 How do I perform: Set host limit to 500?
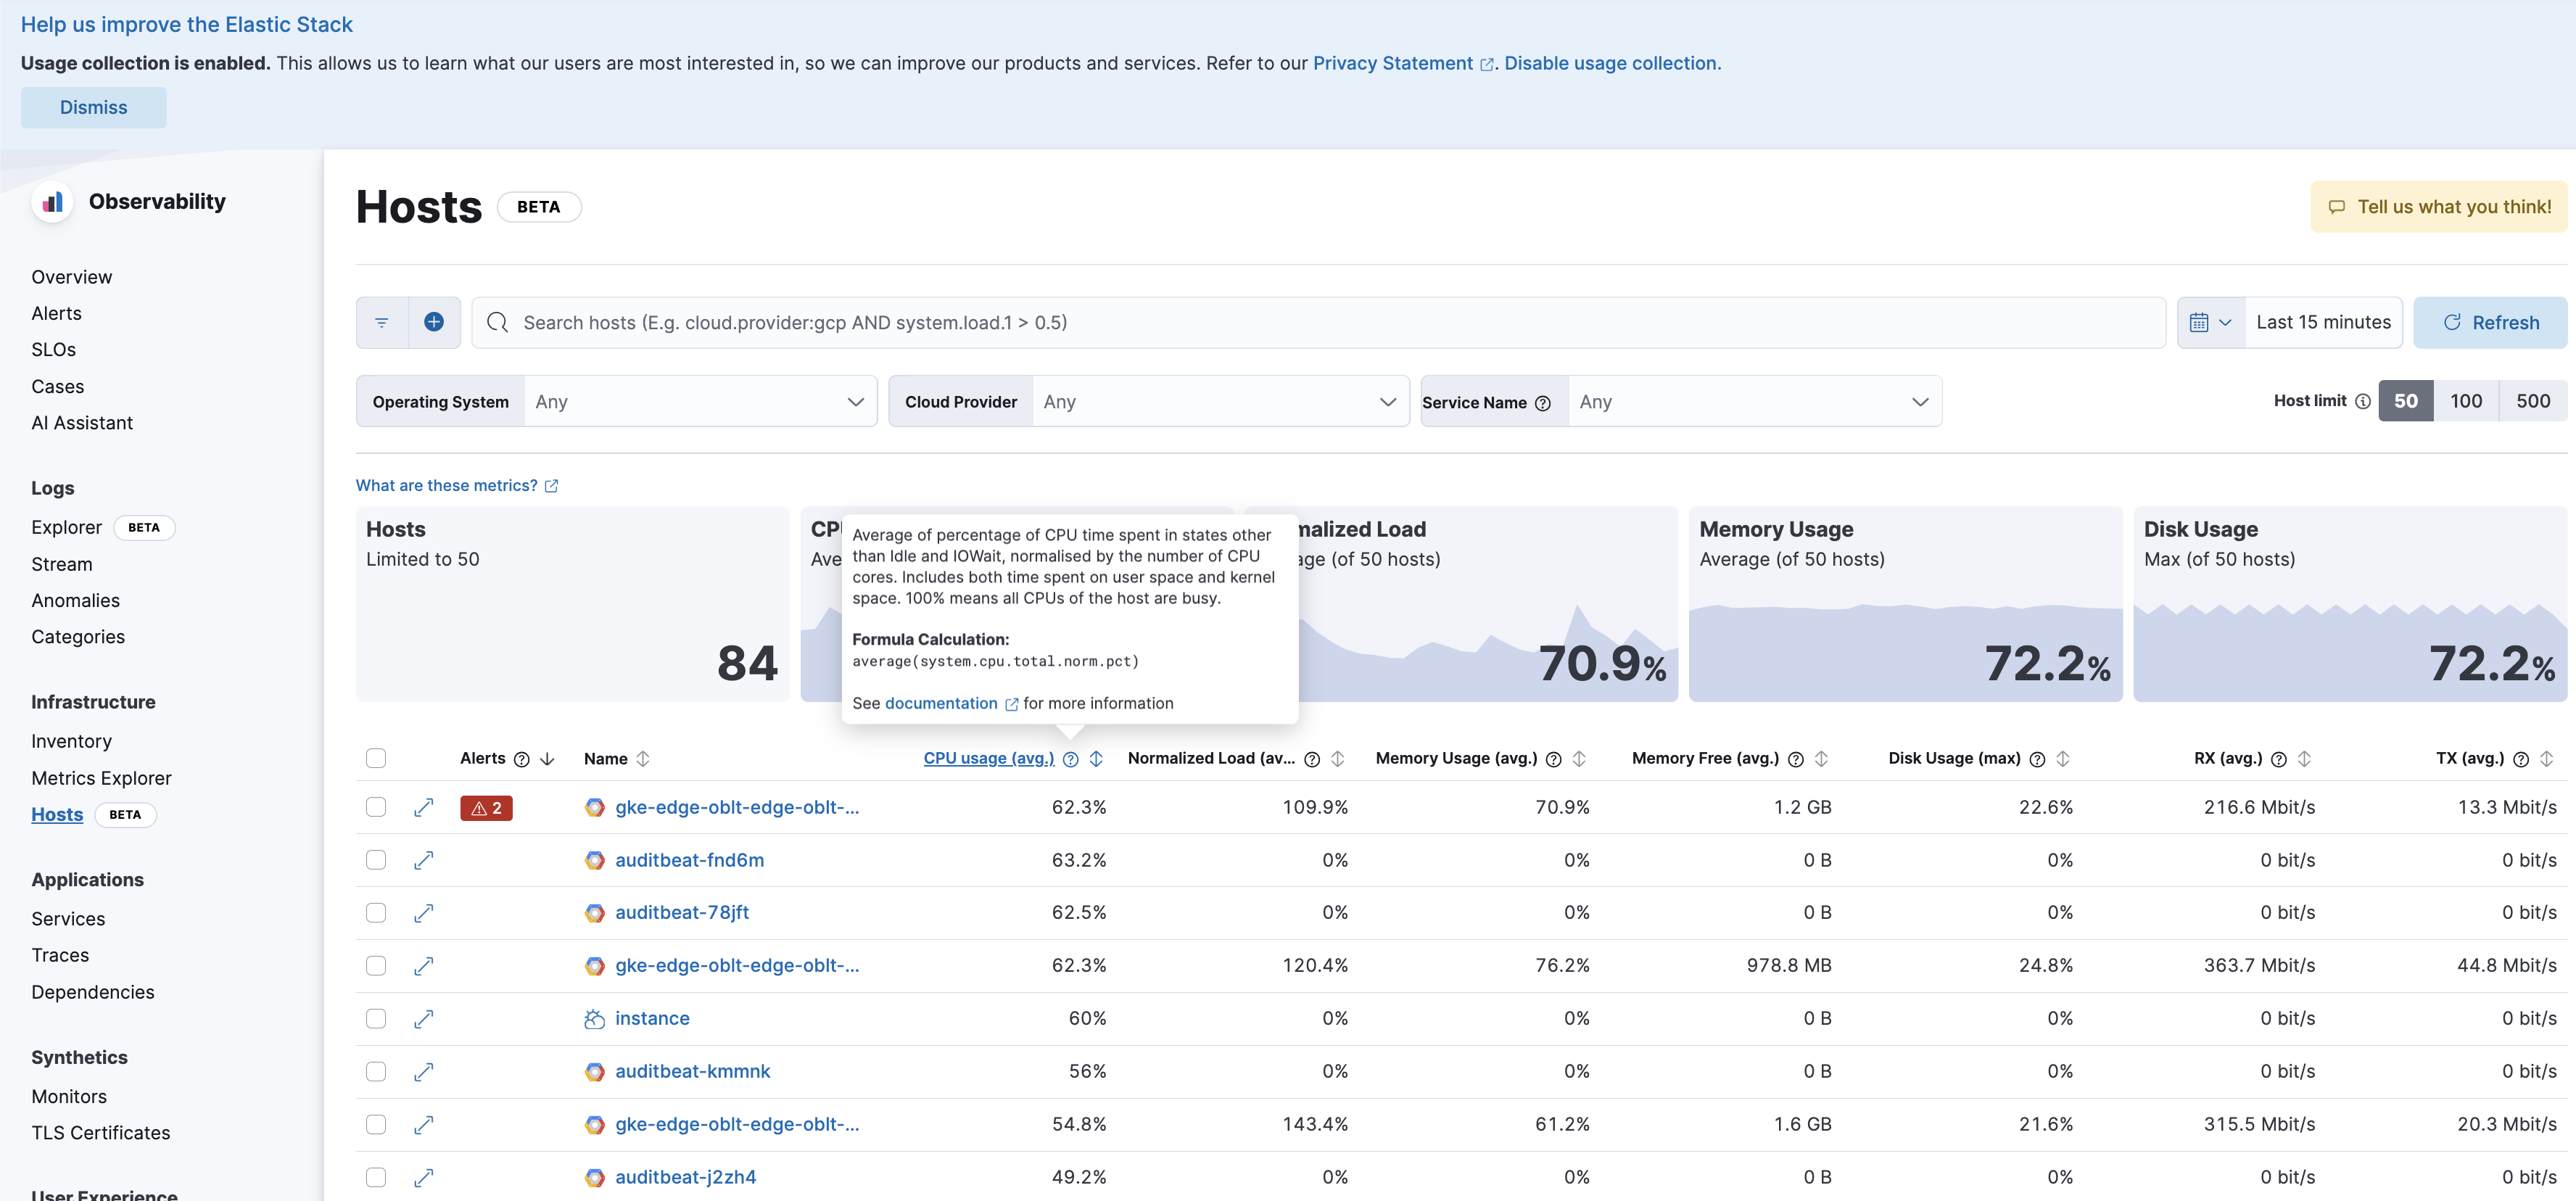(2533, 401)
